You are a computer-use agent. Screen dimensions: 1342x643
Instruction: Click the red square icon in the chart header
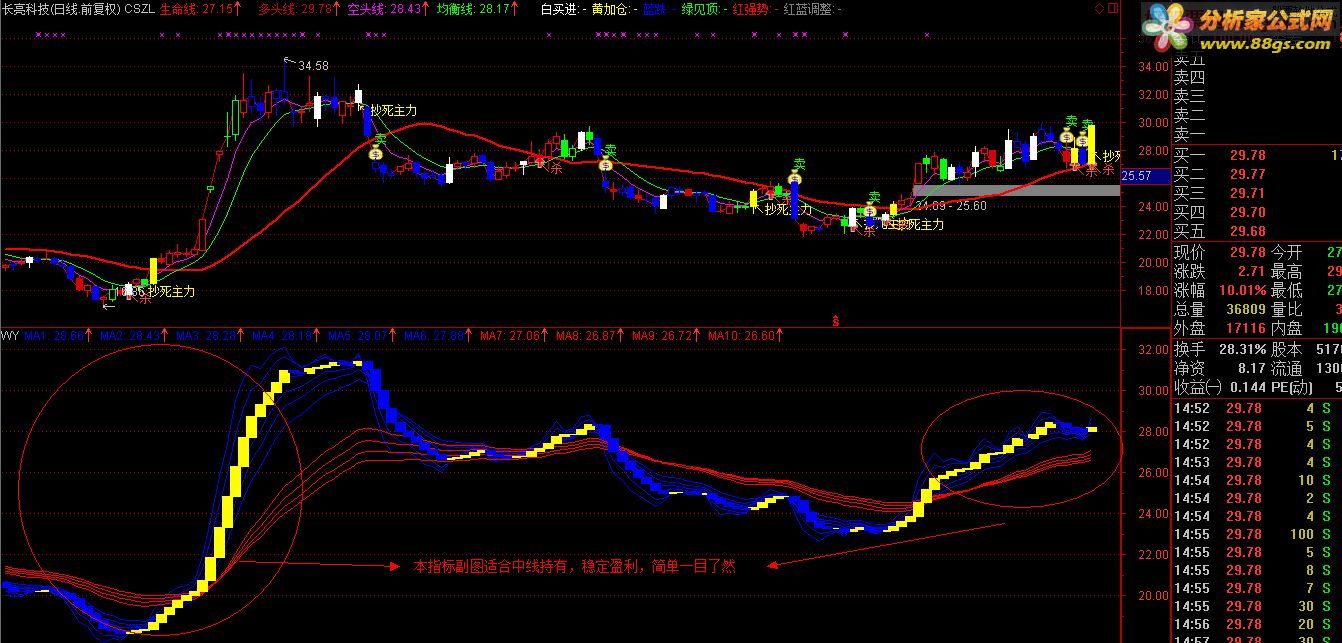pyautogui.click(x=1114, y=8)
